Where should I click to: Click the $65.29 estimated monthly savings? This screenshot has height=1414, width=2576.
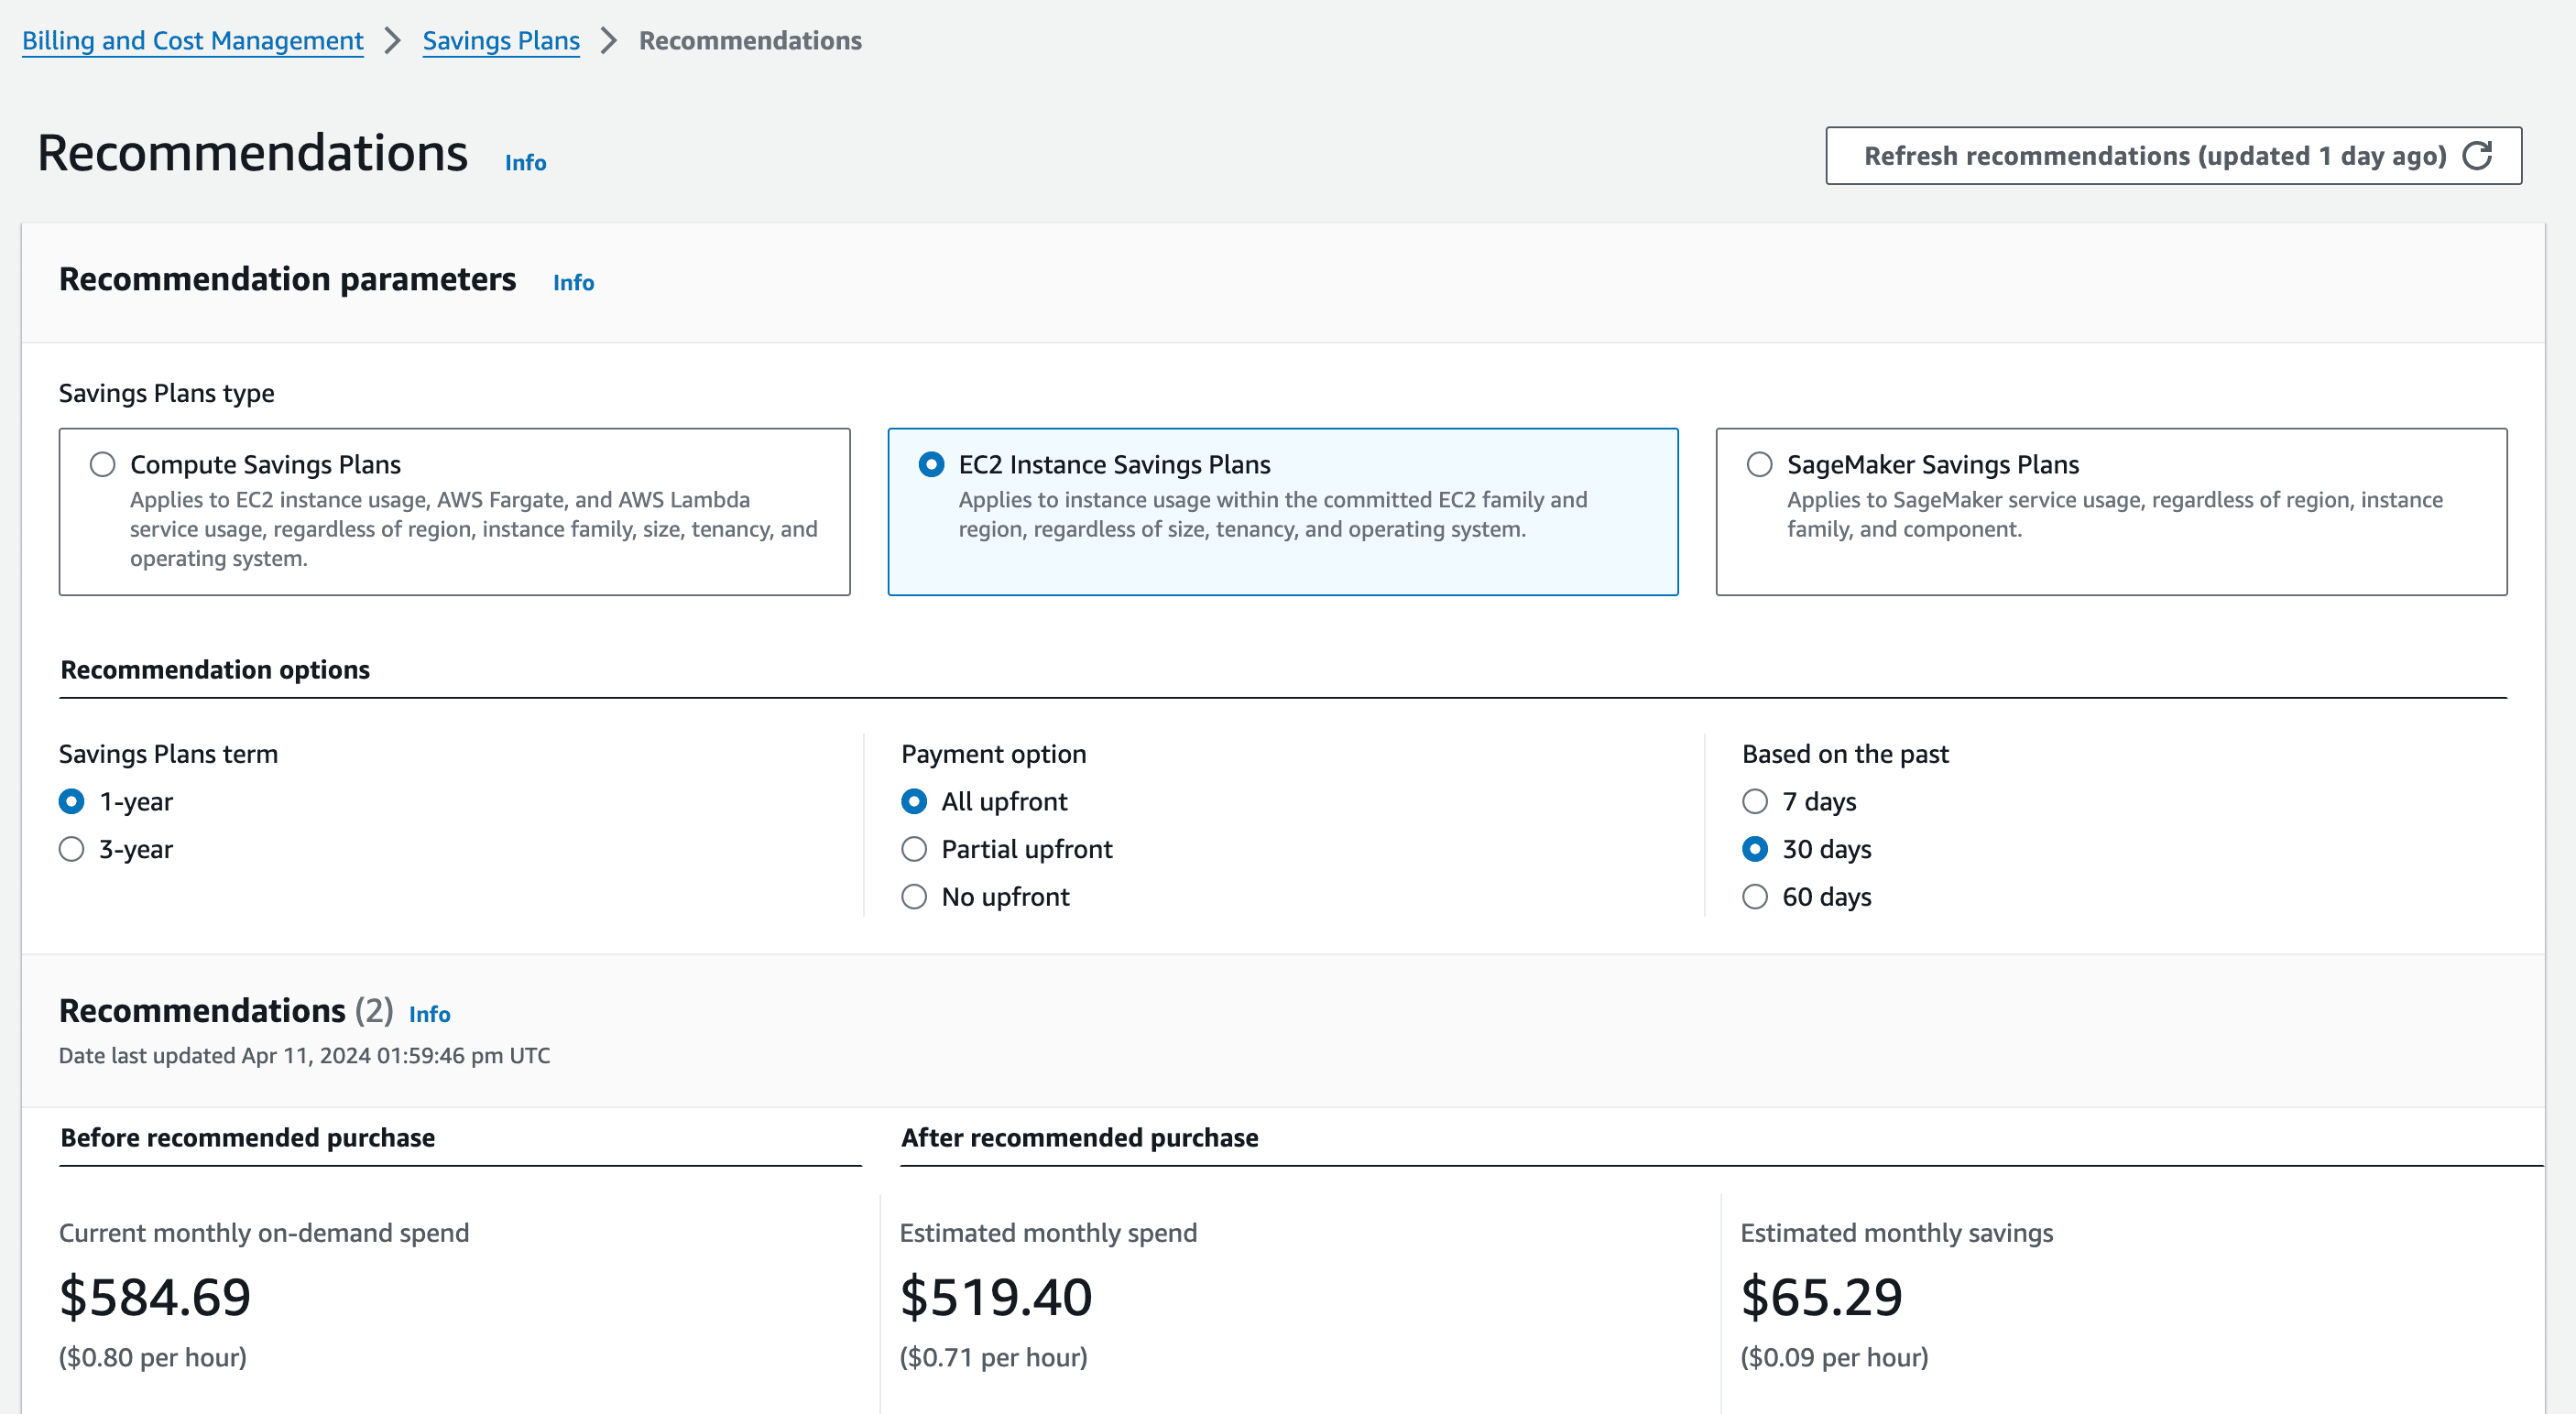[x=1821, y=1297]
